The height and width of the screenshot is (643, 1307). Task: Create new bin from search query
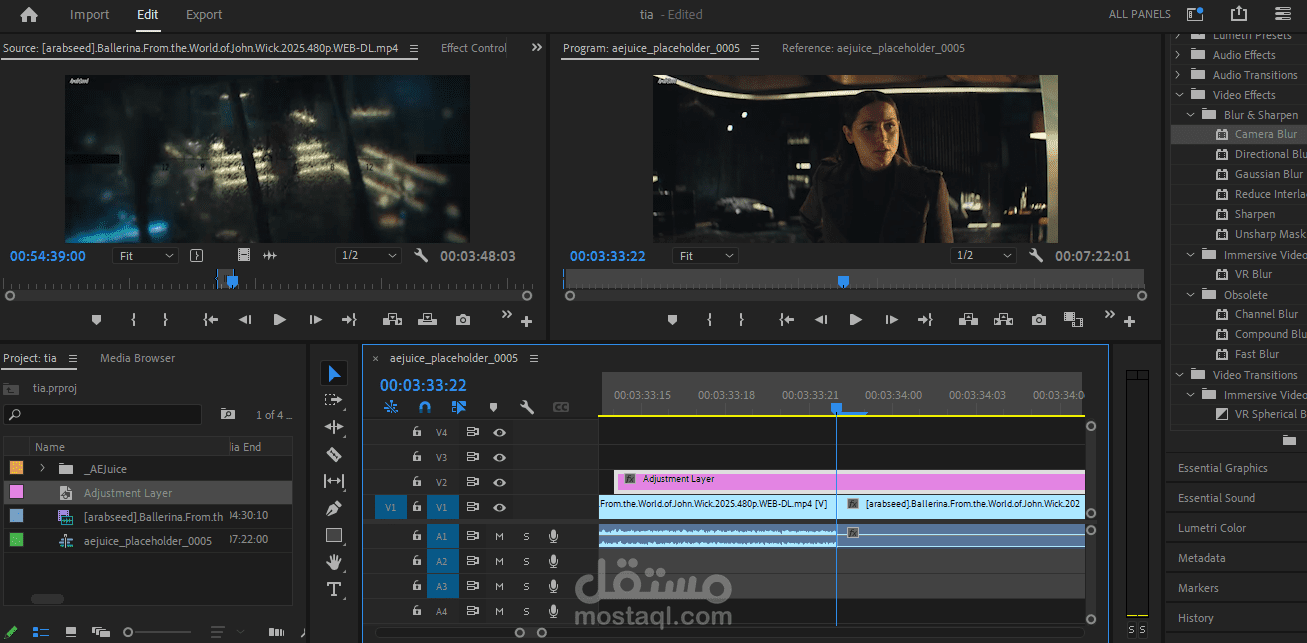[228, 414]
